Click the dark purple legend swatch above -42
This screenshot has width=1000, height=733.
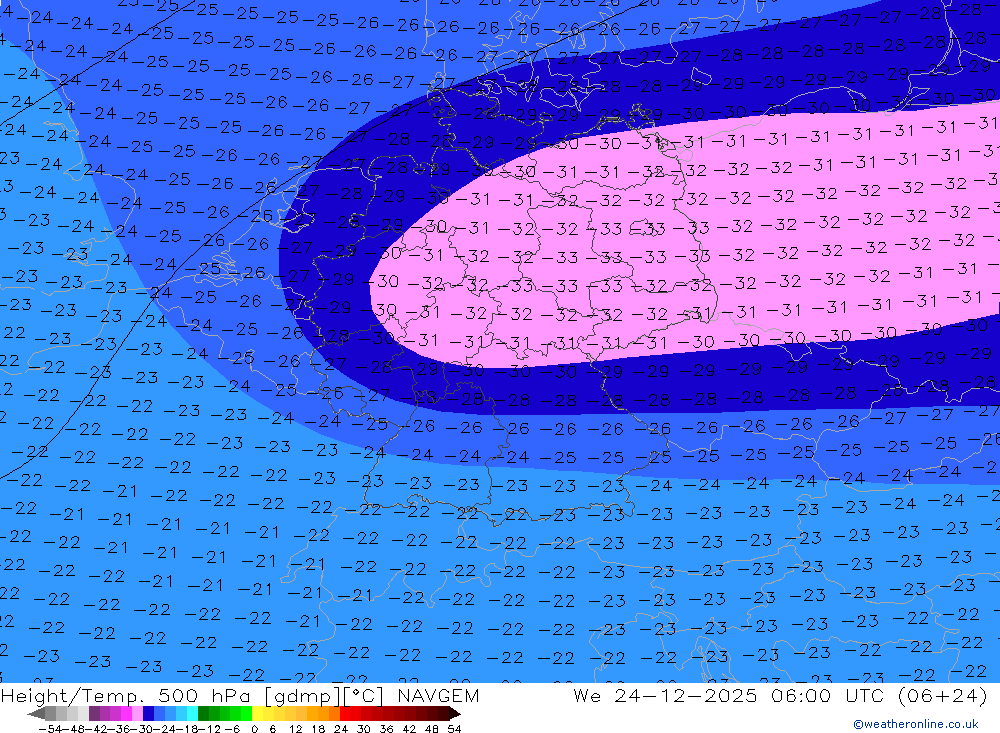(94, 713)
